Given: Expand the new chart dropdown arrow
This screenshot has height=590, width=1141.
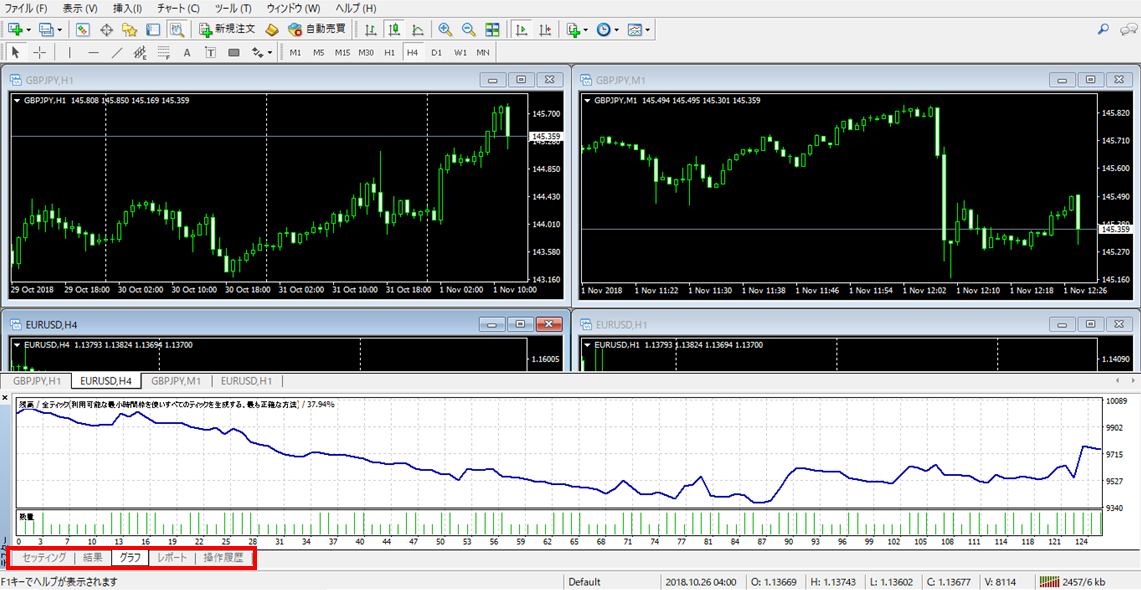Looking at the screenshot, I should (28, 30).
